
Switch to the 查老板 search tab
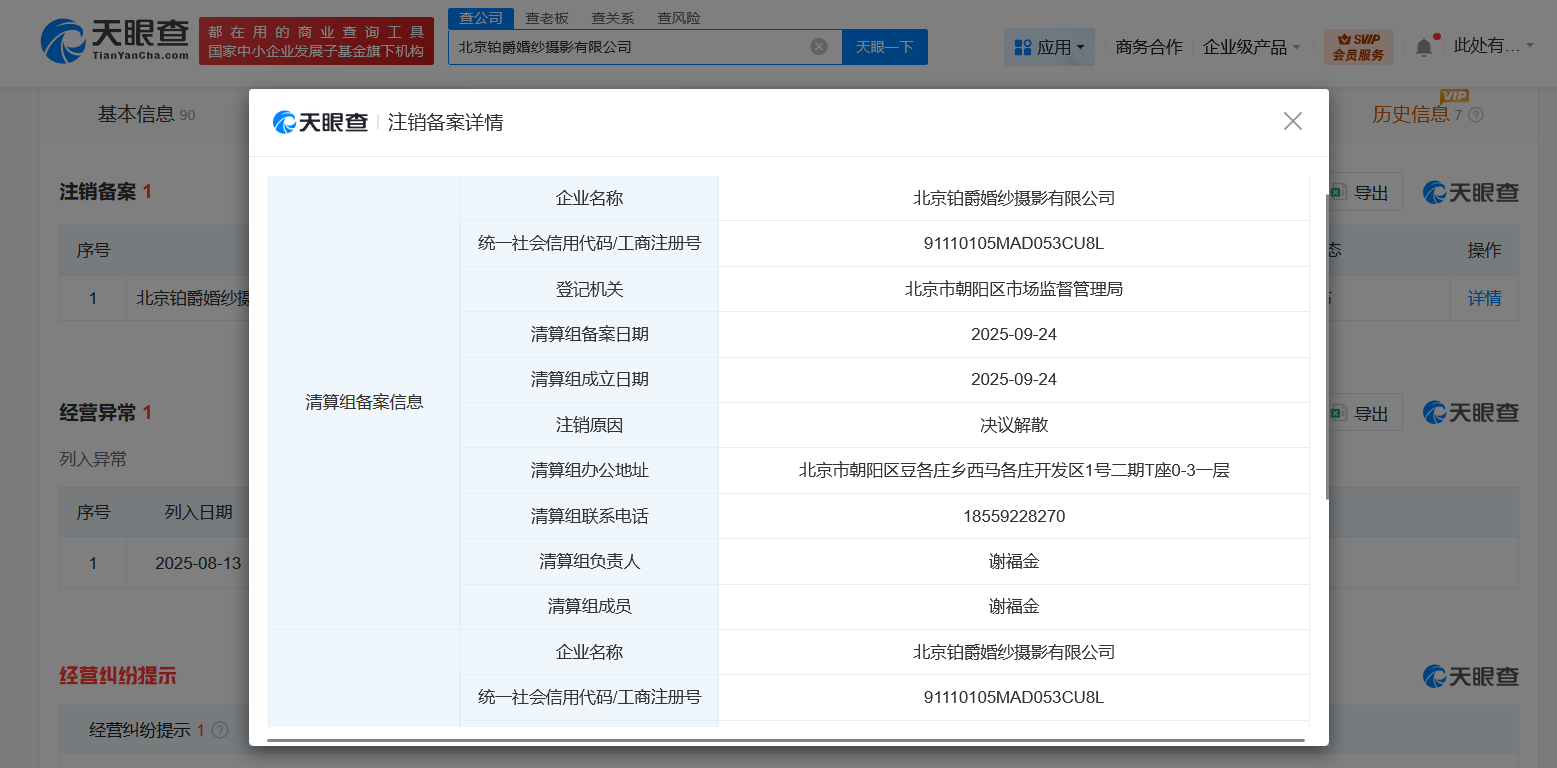(x=547, y=18)
